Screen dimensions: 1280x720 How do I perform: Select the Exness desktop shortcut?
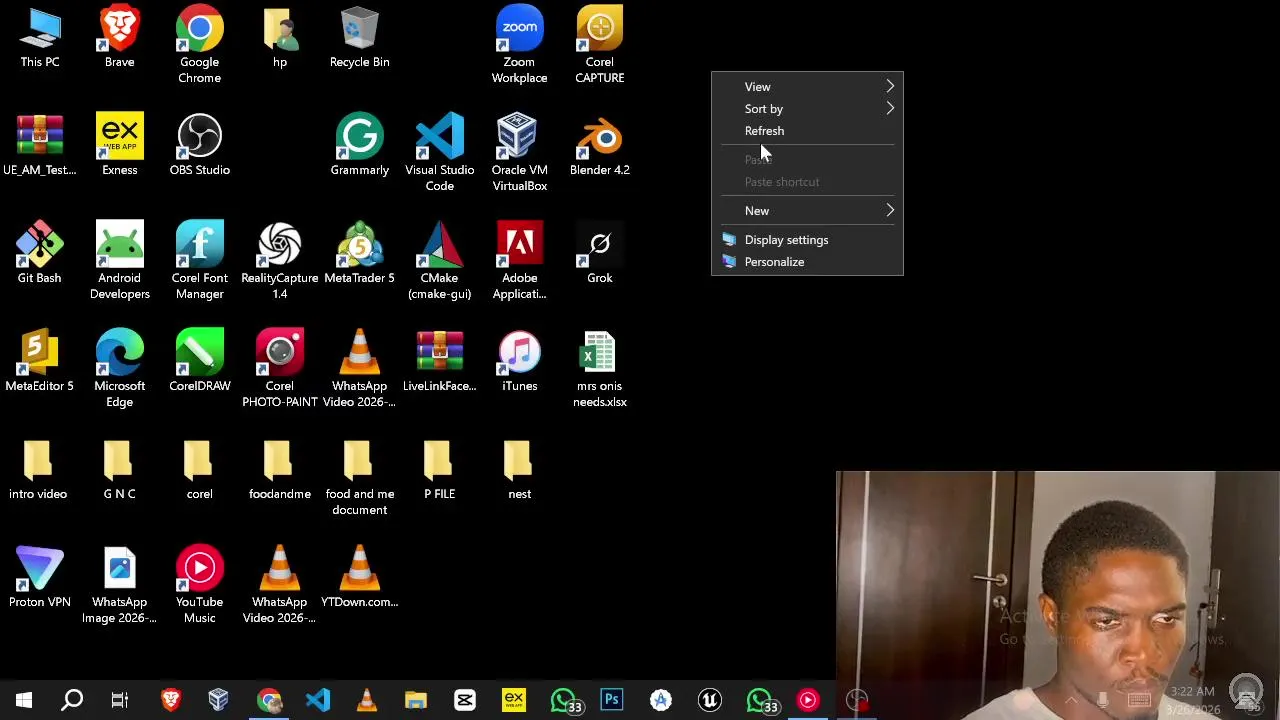(x=120, y=146)
